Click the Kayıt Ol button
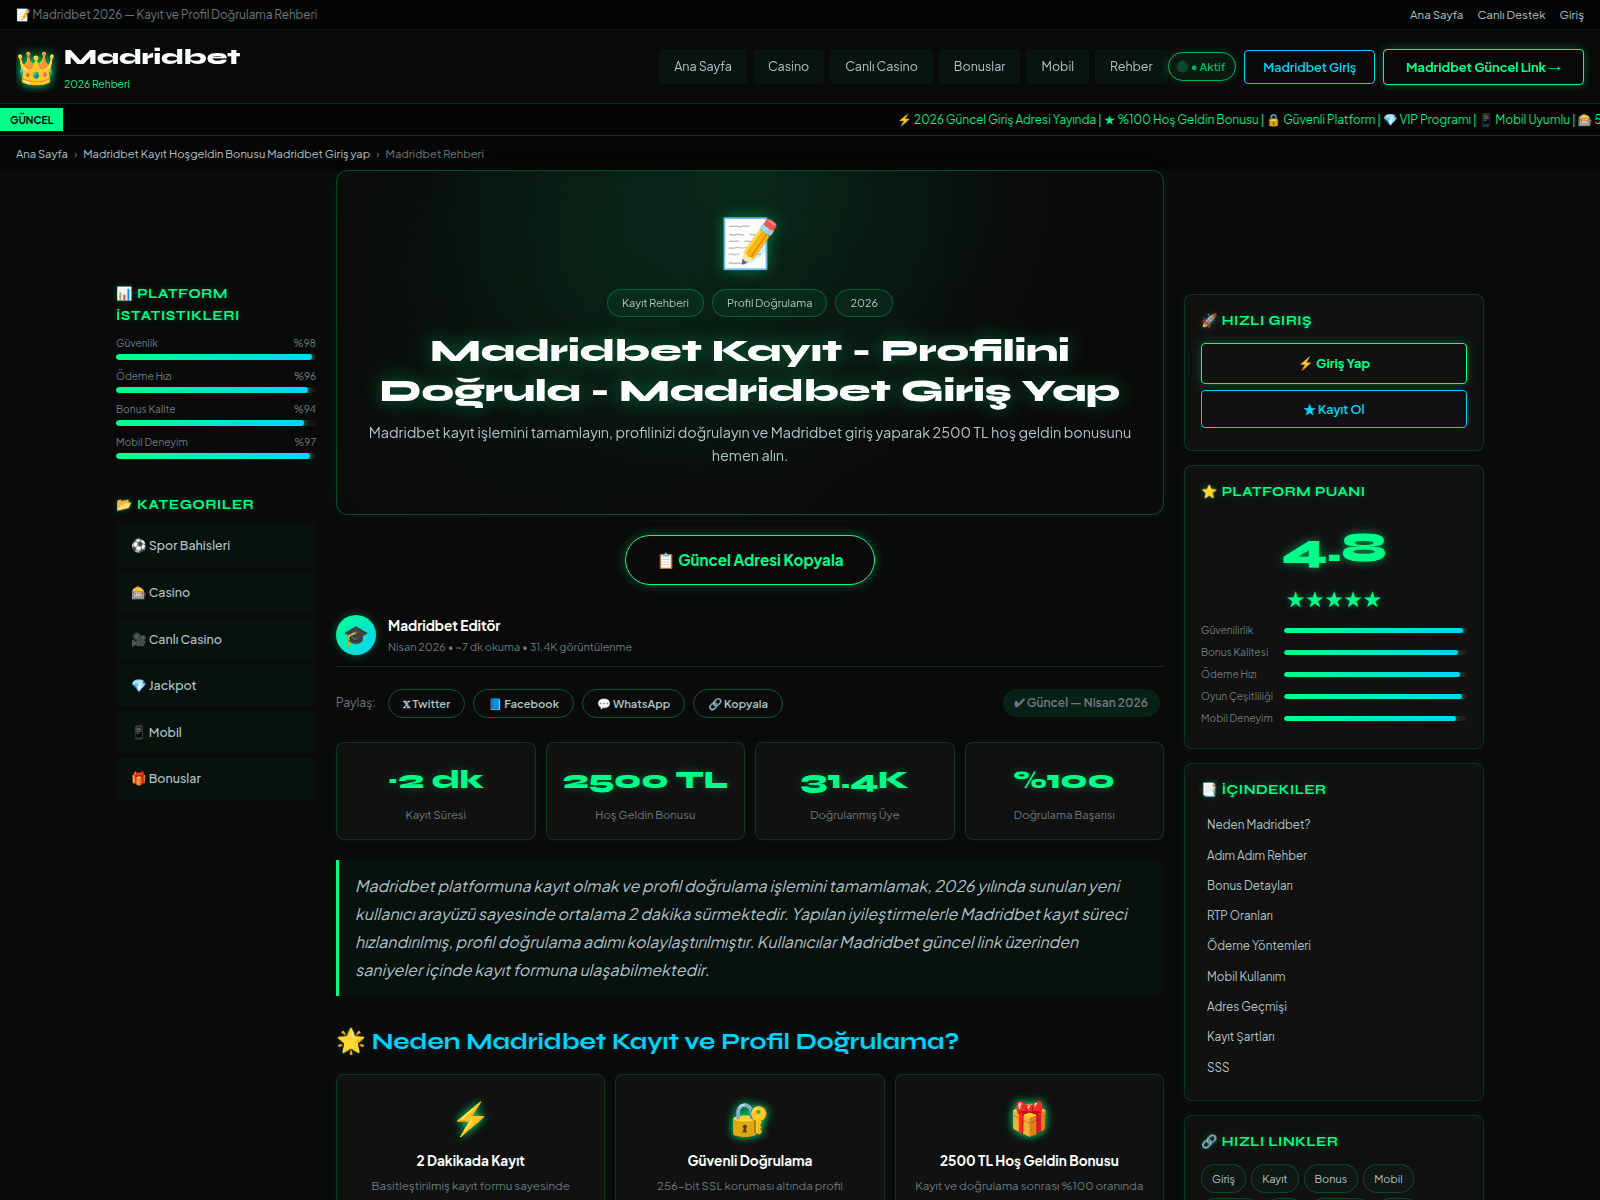Screen dimensions: 1600x1200 (1333, 409)
